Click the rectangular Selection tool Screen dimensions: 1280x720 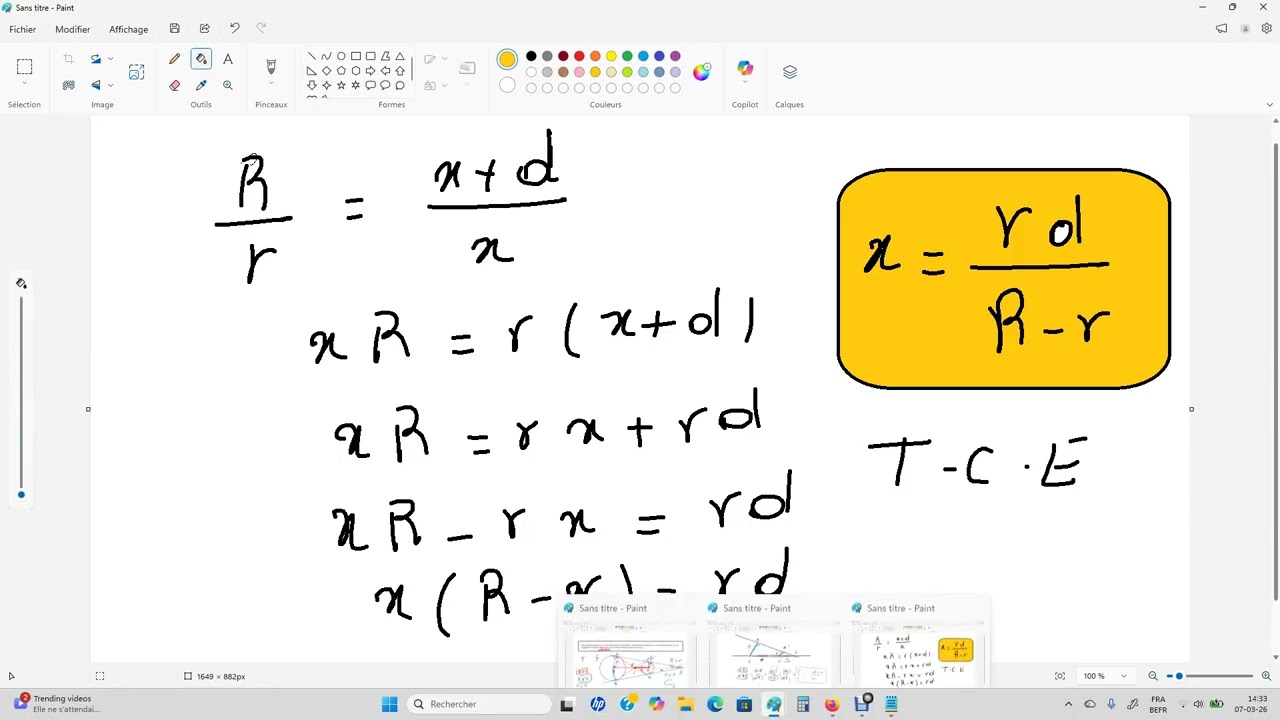point(24,67)
